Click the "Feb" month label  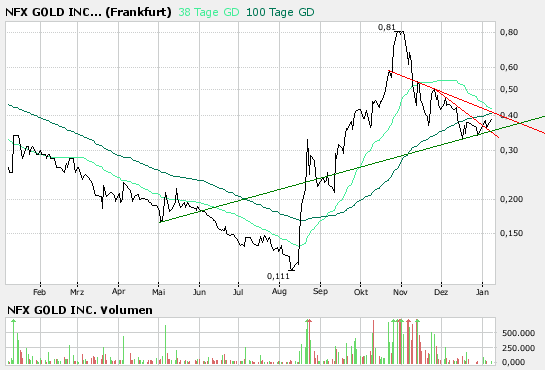(x=39, y=292)
